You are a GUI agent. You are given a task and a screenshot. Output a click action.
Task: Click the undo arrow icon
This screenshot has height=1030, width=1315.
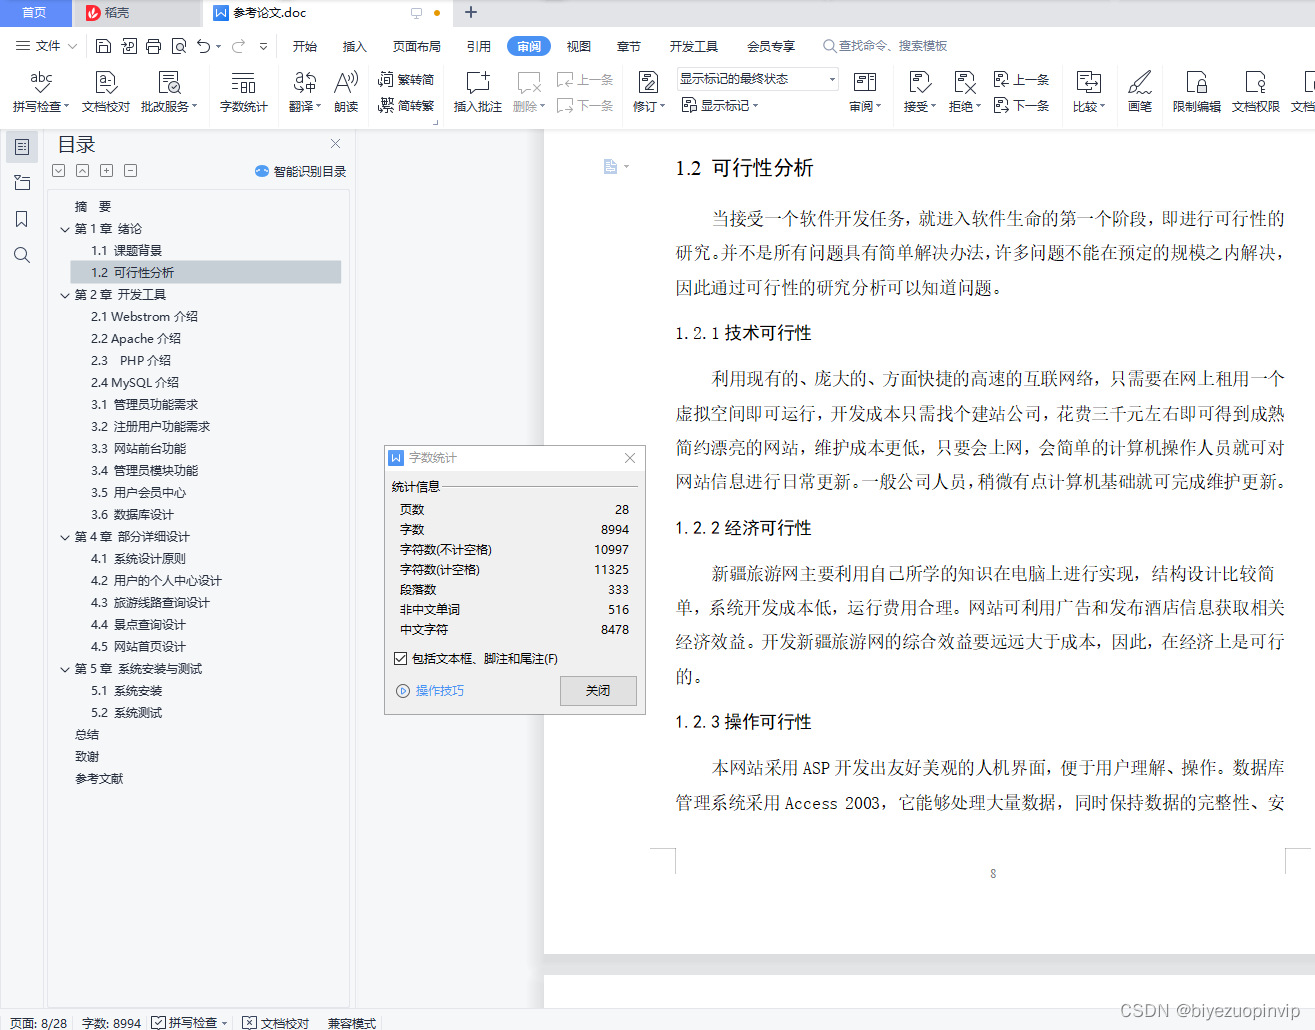[204, 46]
